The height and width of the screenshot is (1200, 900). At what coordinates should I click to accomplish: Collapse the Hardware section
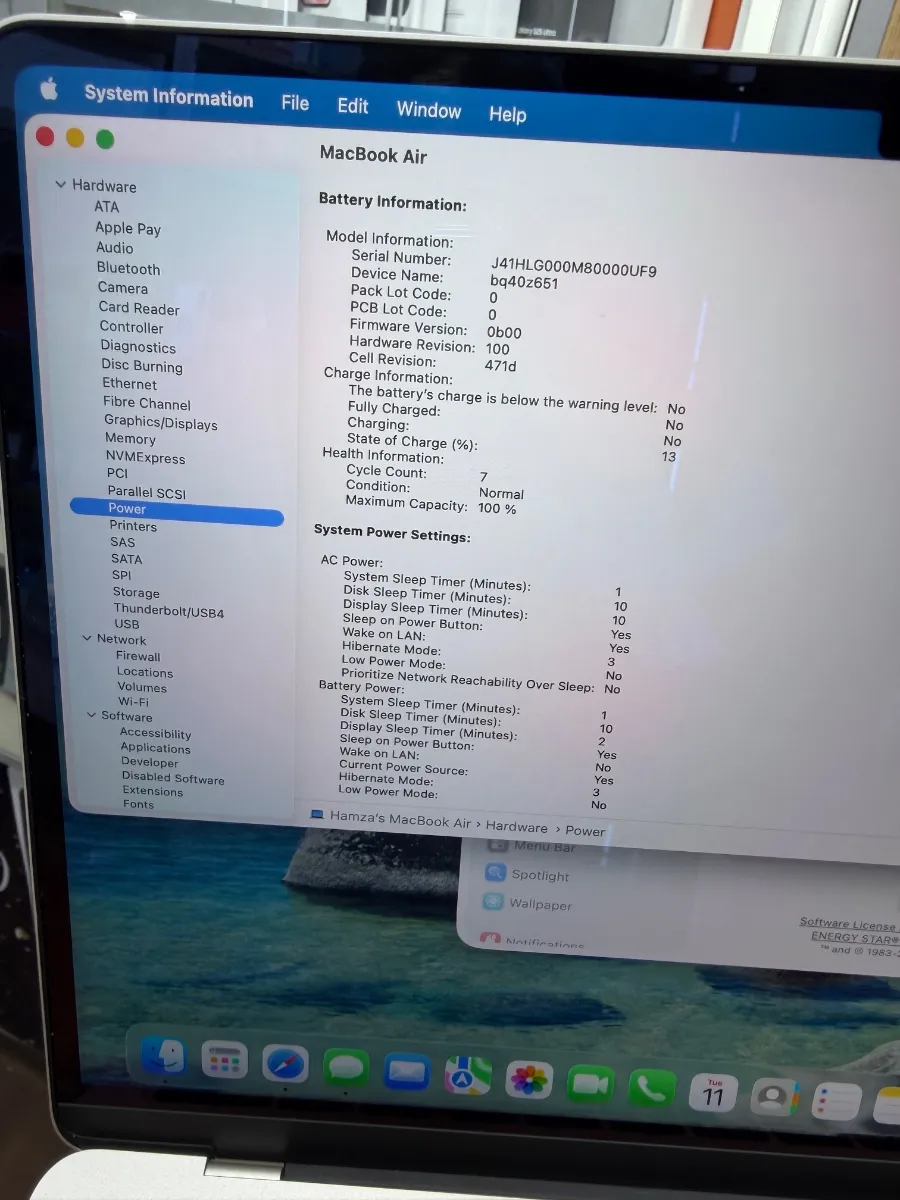click(61, 184)
